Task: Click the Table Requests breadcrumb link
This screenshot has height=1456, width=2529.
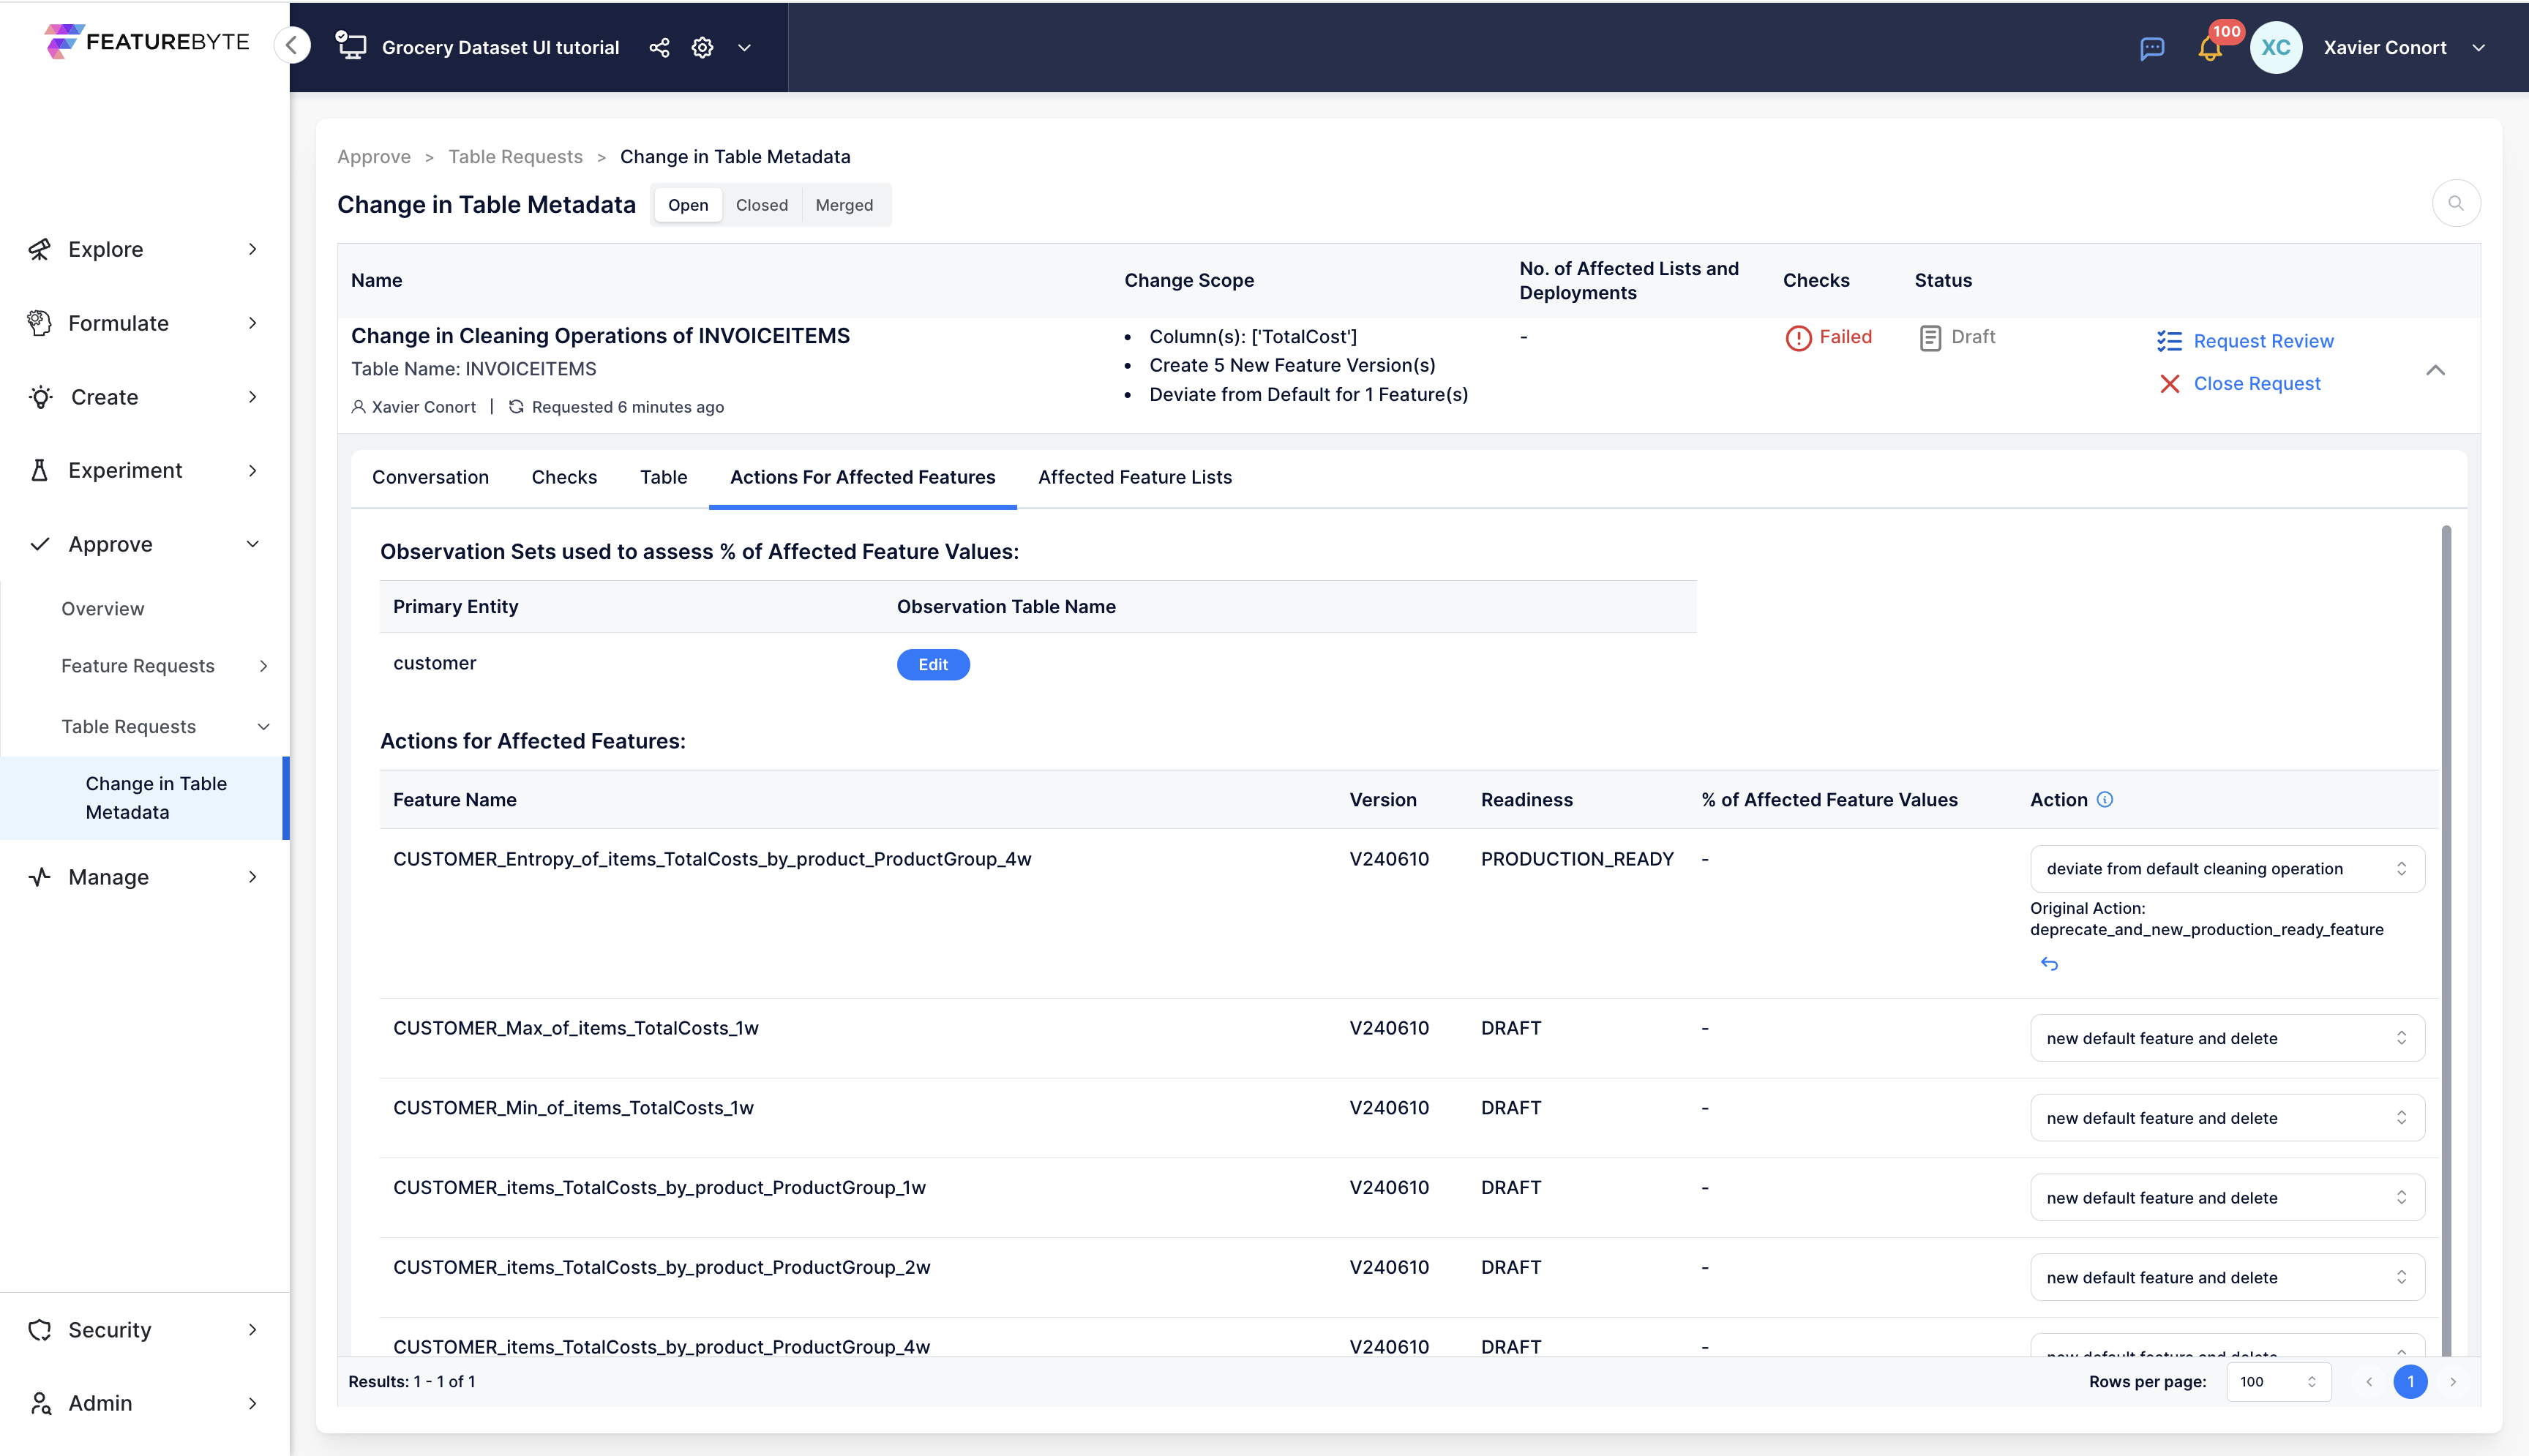Action: tap(515, 157)
